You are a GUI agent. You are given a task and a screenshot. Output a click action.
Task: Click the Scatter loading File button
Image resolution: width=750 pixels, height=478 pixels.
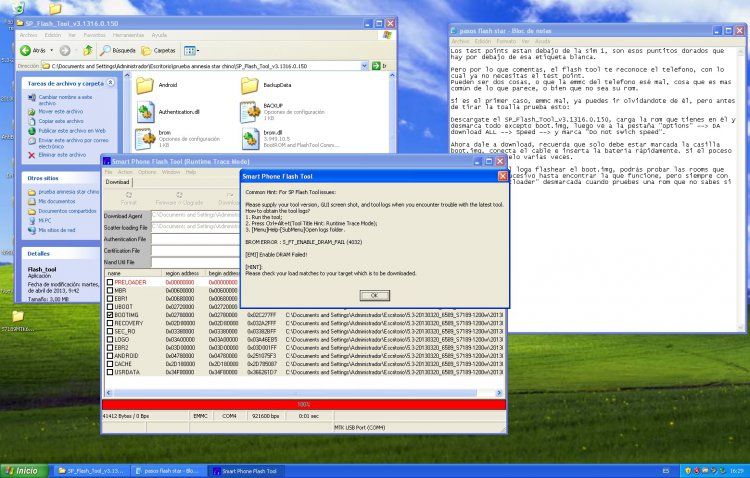tap(127, 228)
